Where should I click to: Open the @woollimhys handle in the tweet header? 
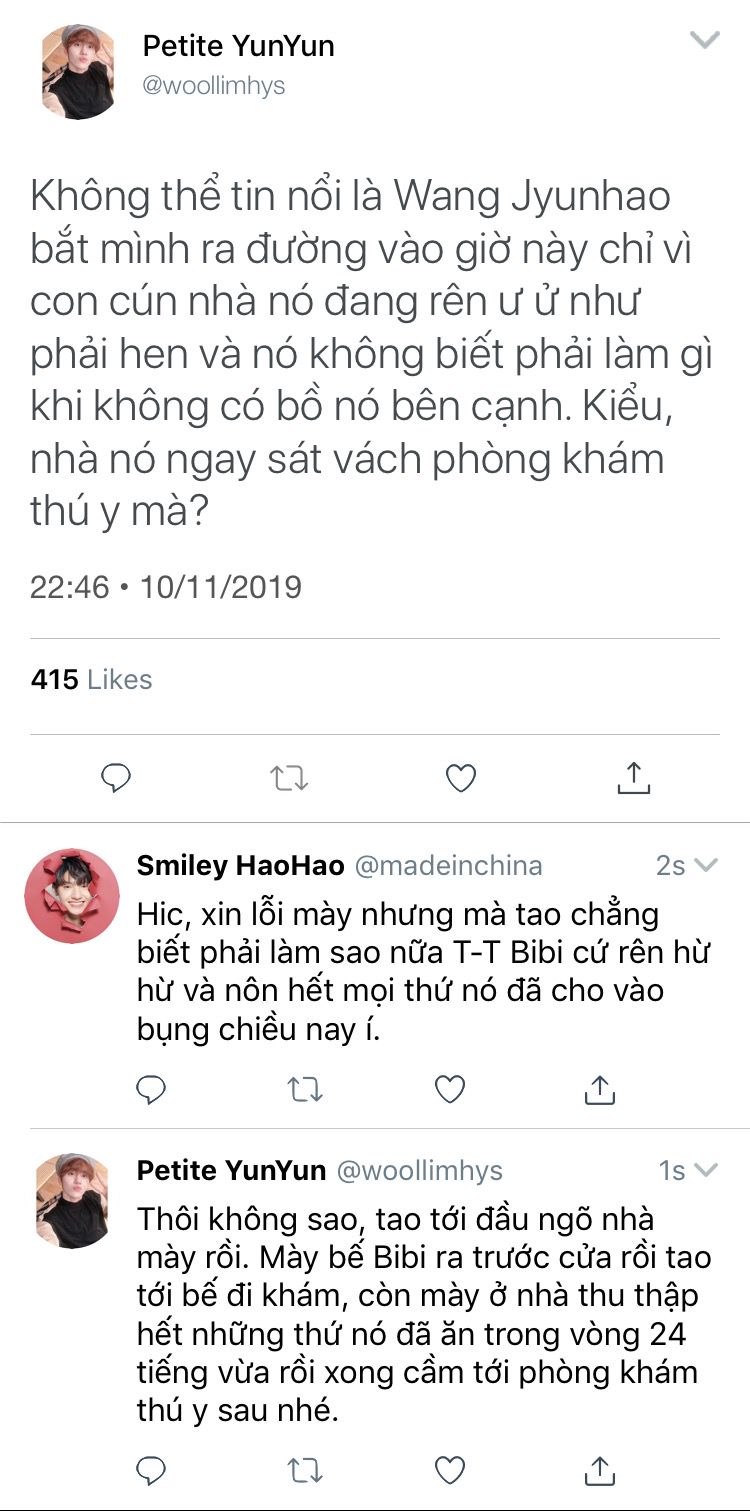(x=214, y=86)
